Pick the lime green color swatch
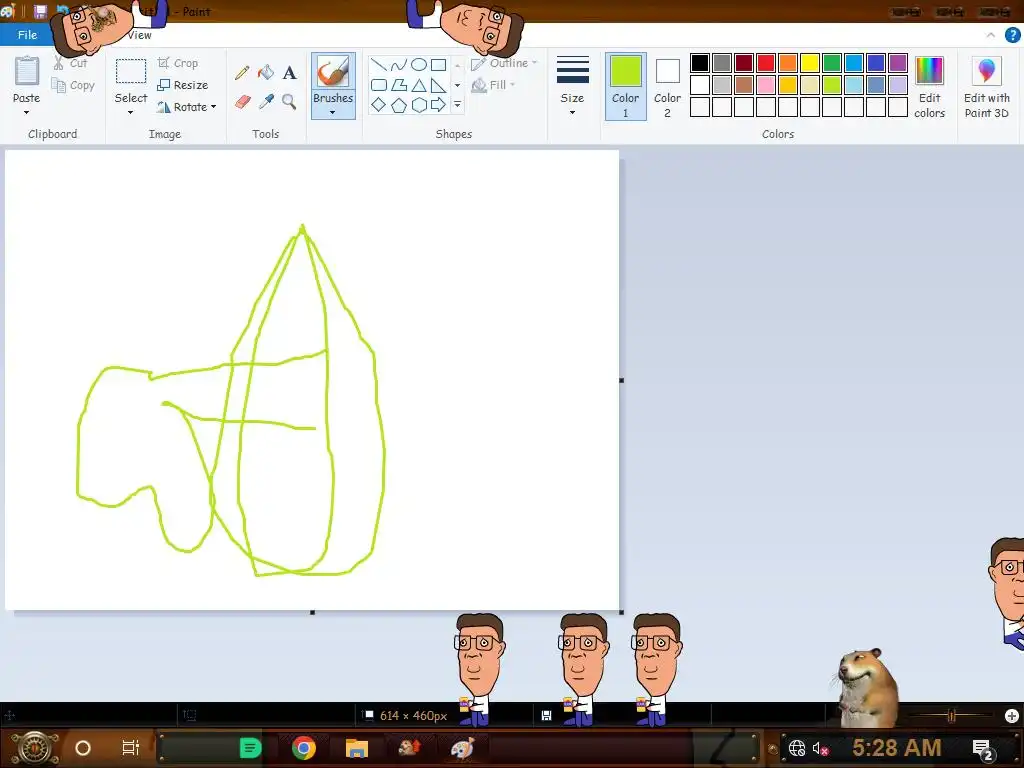Viewport: 1024px width, 768px height. coord(832,85)
